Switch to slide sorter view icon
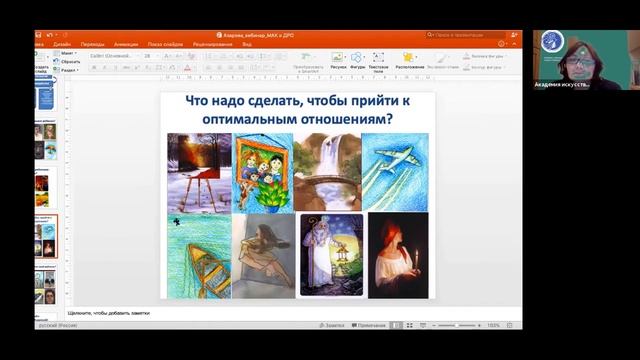640x360 pixels. (x=409, y=325)
